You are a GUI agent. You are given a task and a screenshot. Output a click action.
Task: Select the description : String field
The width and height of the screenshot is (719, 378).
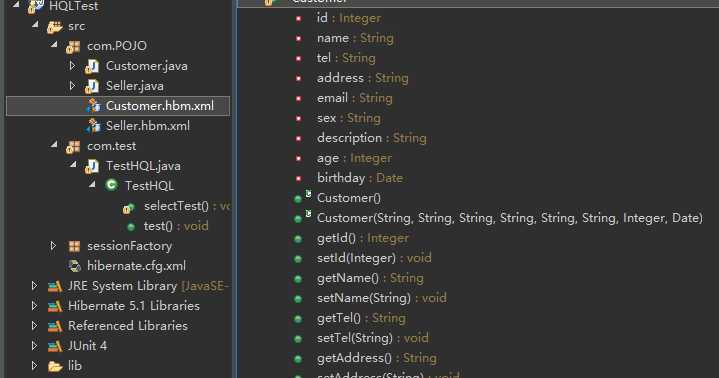371,138
